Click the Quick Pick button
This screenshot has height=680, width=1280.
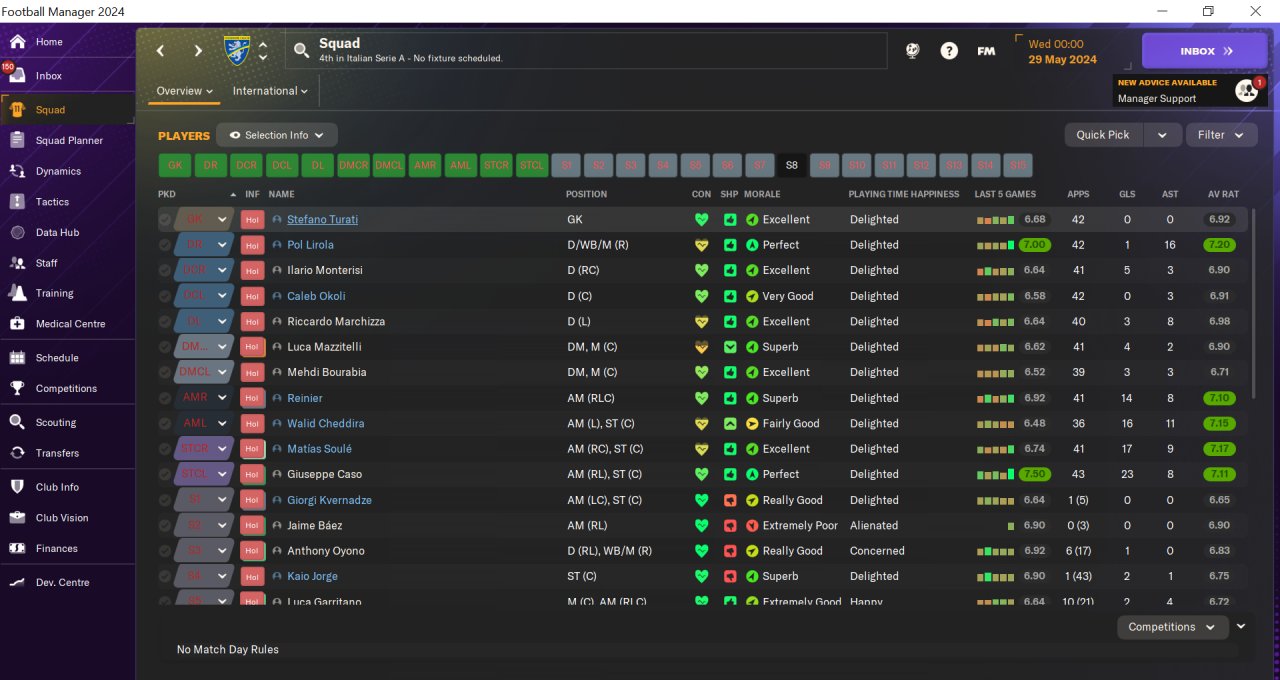click(x=1103, y=135)
